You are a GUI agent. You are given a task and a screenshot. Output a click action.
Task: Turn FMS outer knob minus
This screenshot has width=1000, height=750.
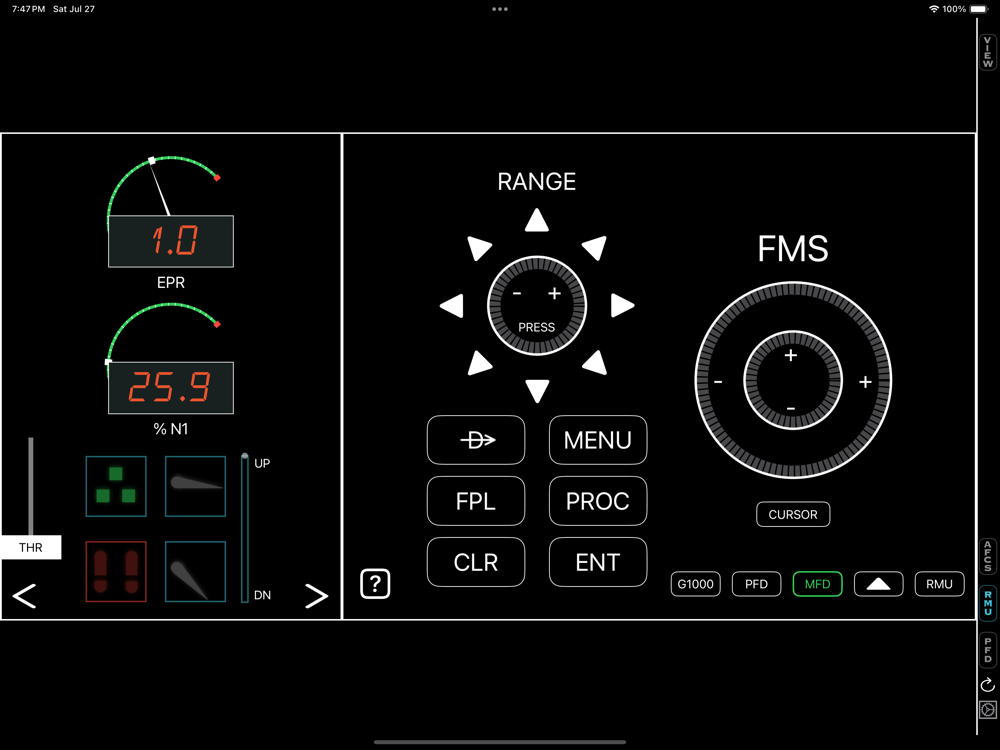718,382
